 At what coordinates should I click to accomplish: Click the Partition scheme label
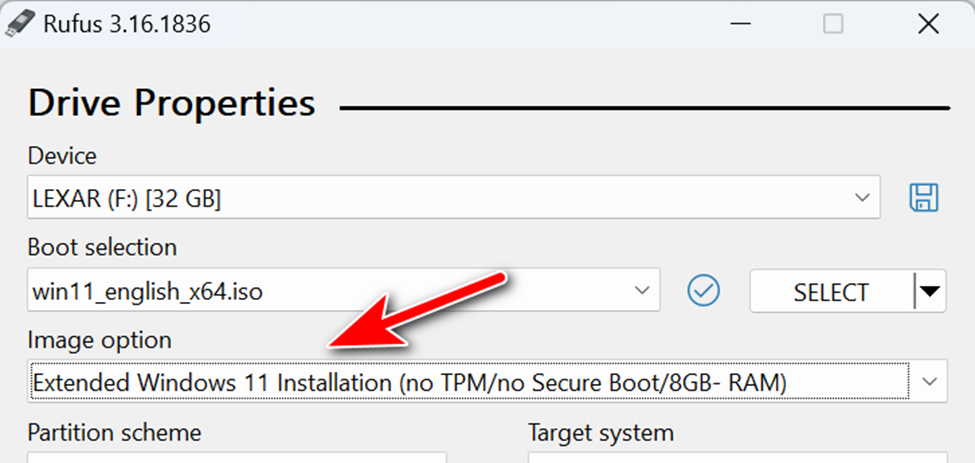point(114,433)
